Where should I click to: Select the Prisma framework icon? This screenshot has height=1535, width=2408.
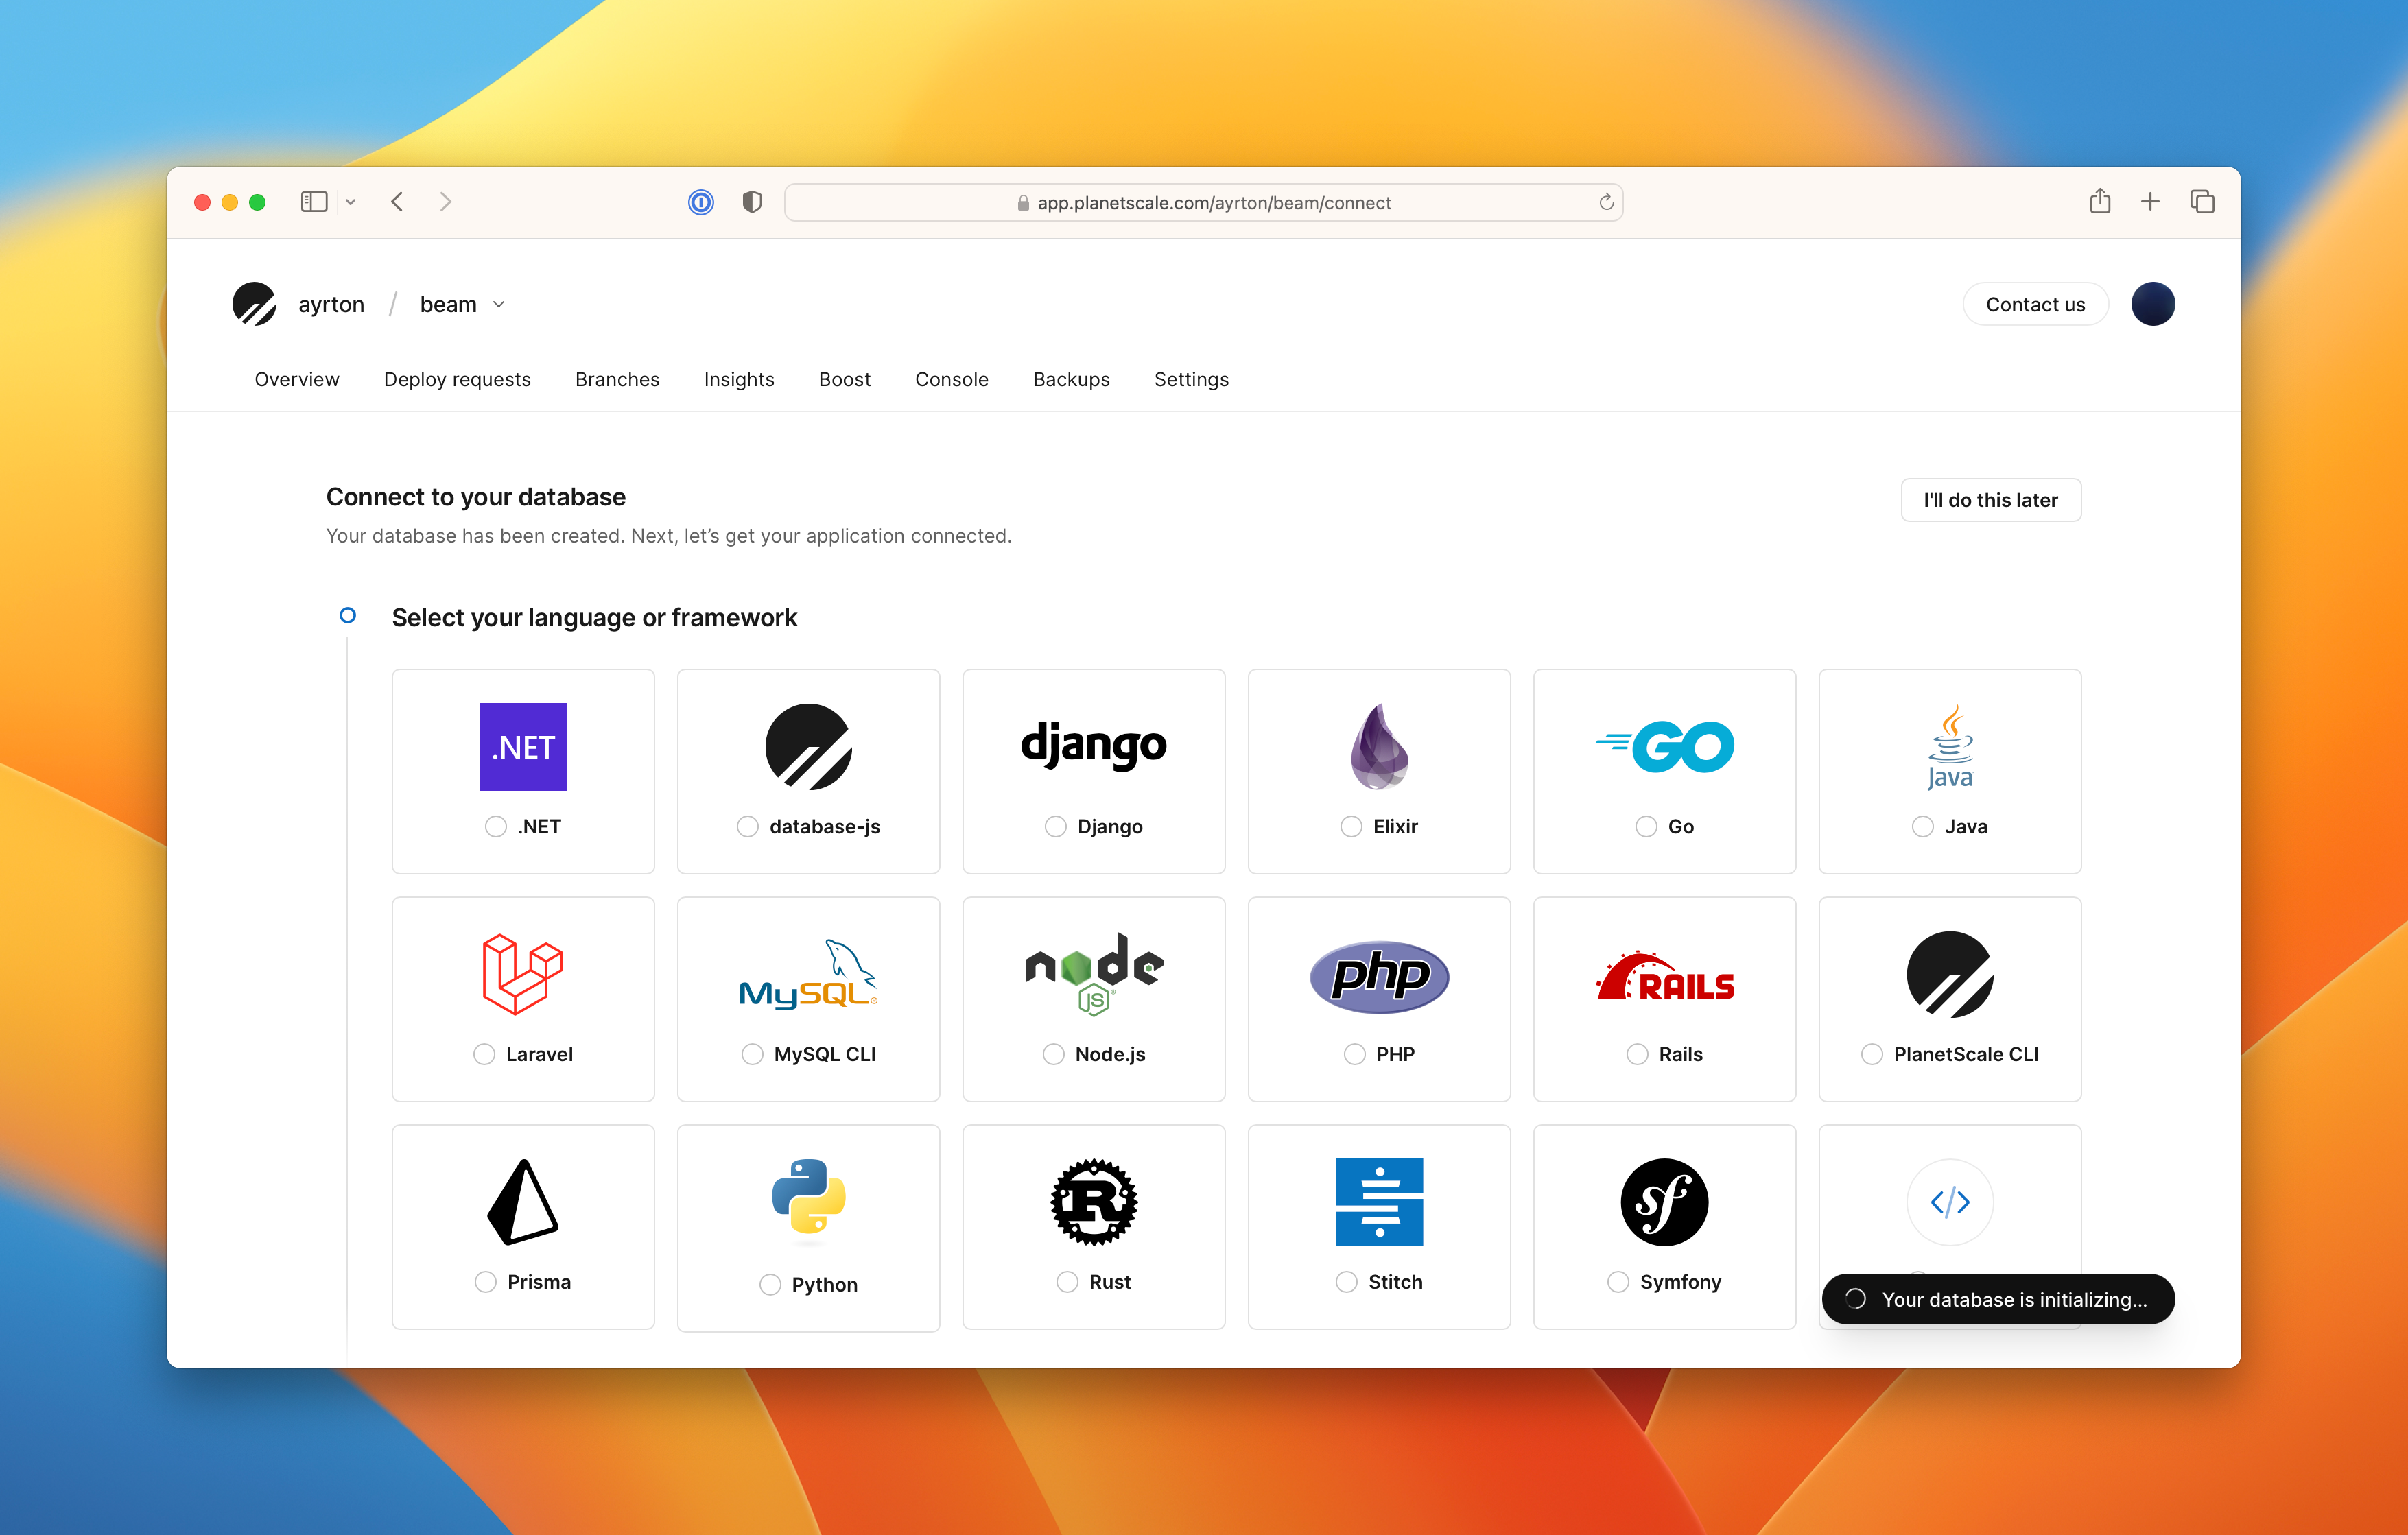click(x=523, y=1202)
